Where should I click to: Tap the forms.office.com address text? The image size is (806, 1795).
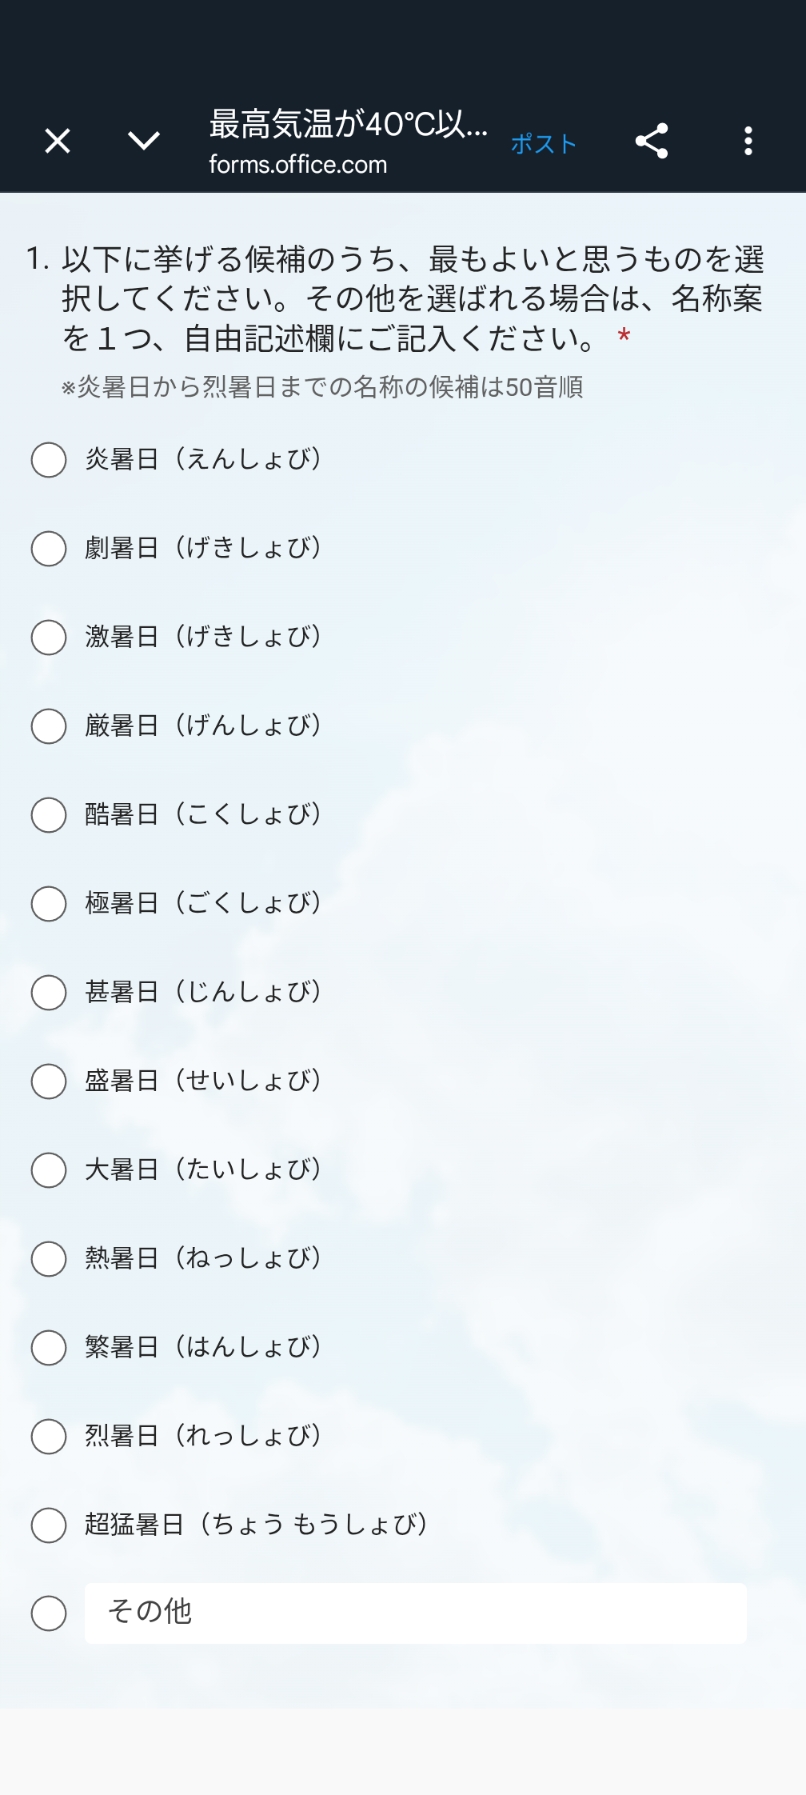click(x=298, y=165)
